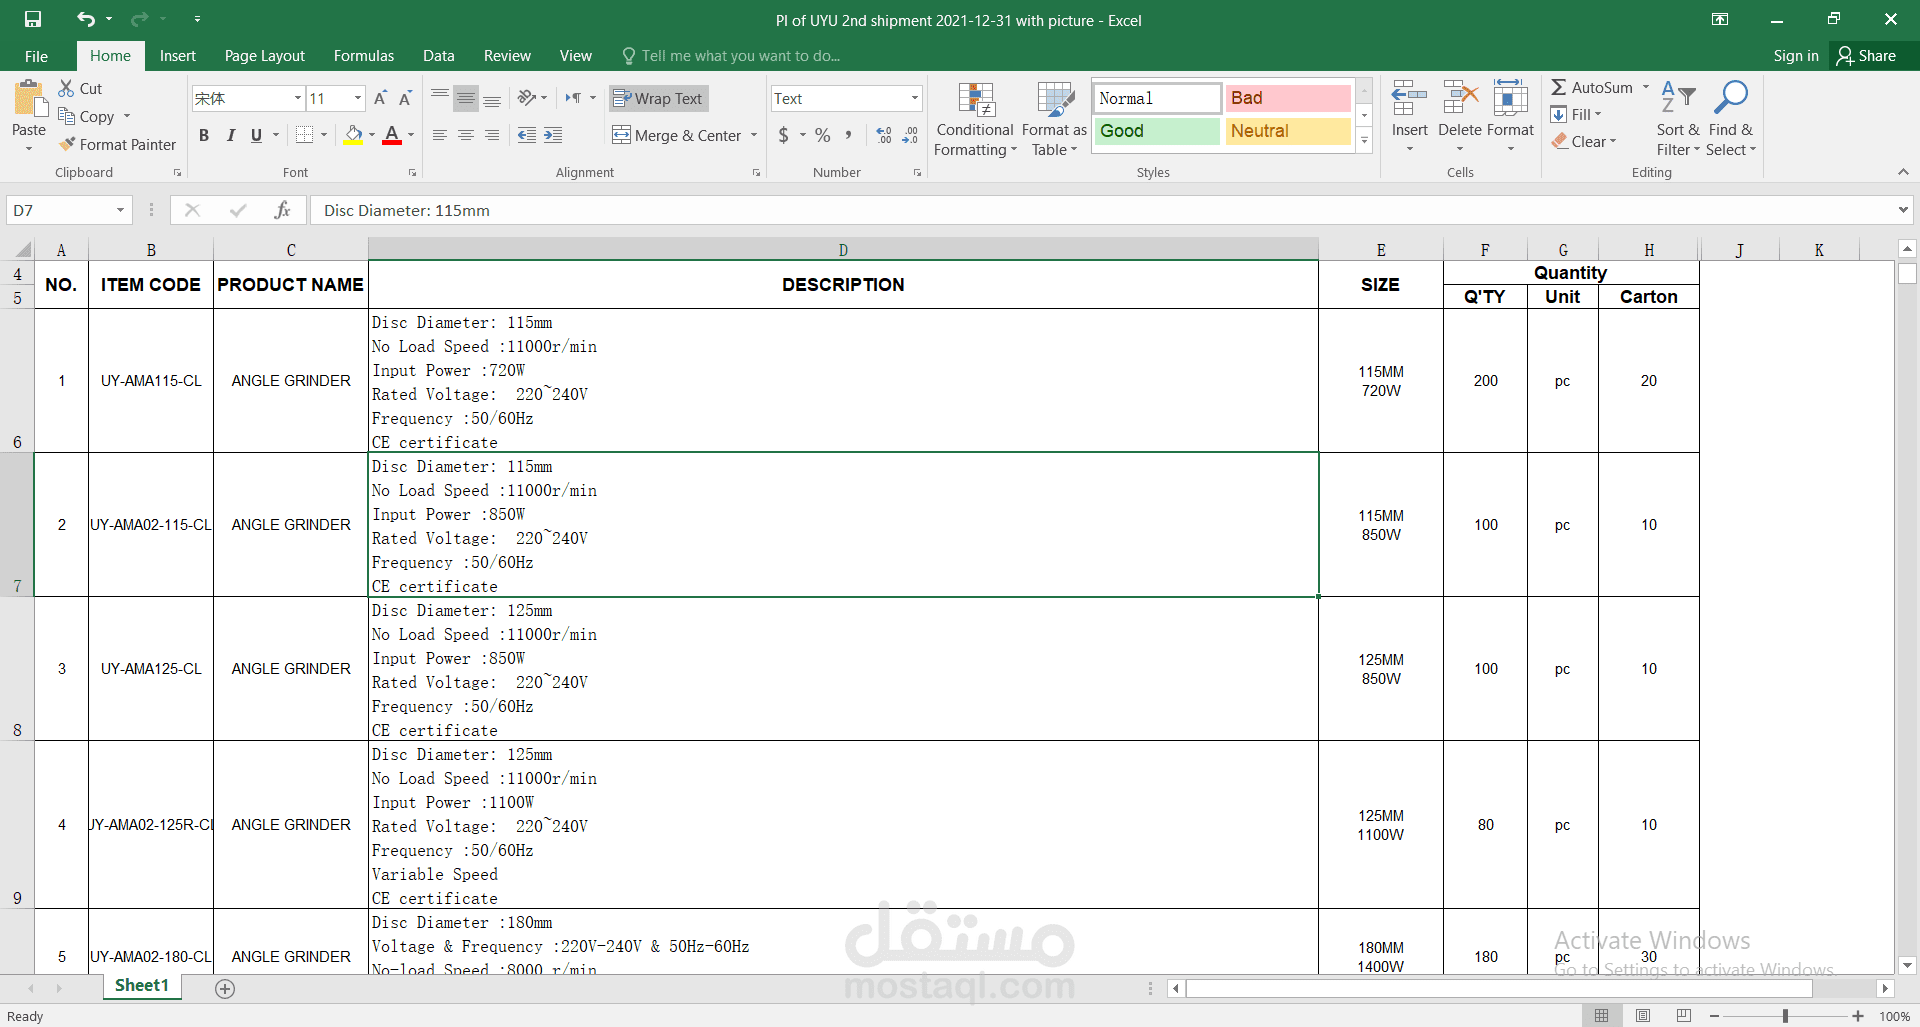This screenshot has width=1920, height=1027.
Task: Switch to the Page Layout tab
Action: coord(264,56)
